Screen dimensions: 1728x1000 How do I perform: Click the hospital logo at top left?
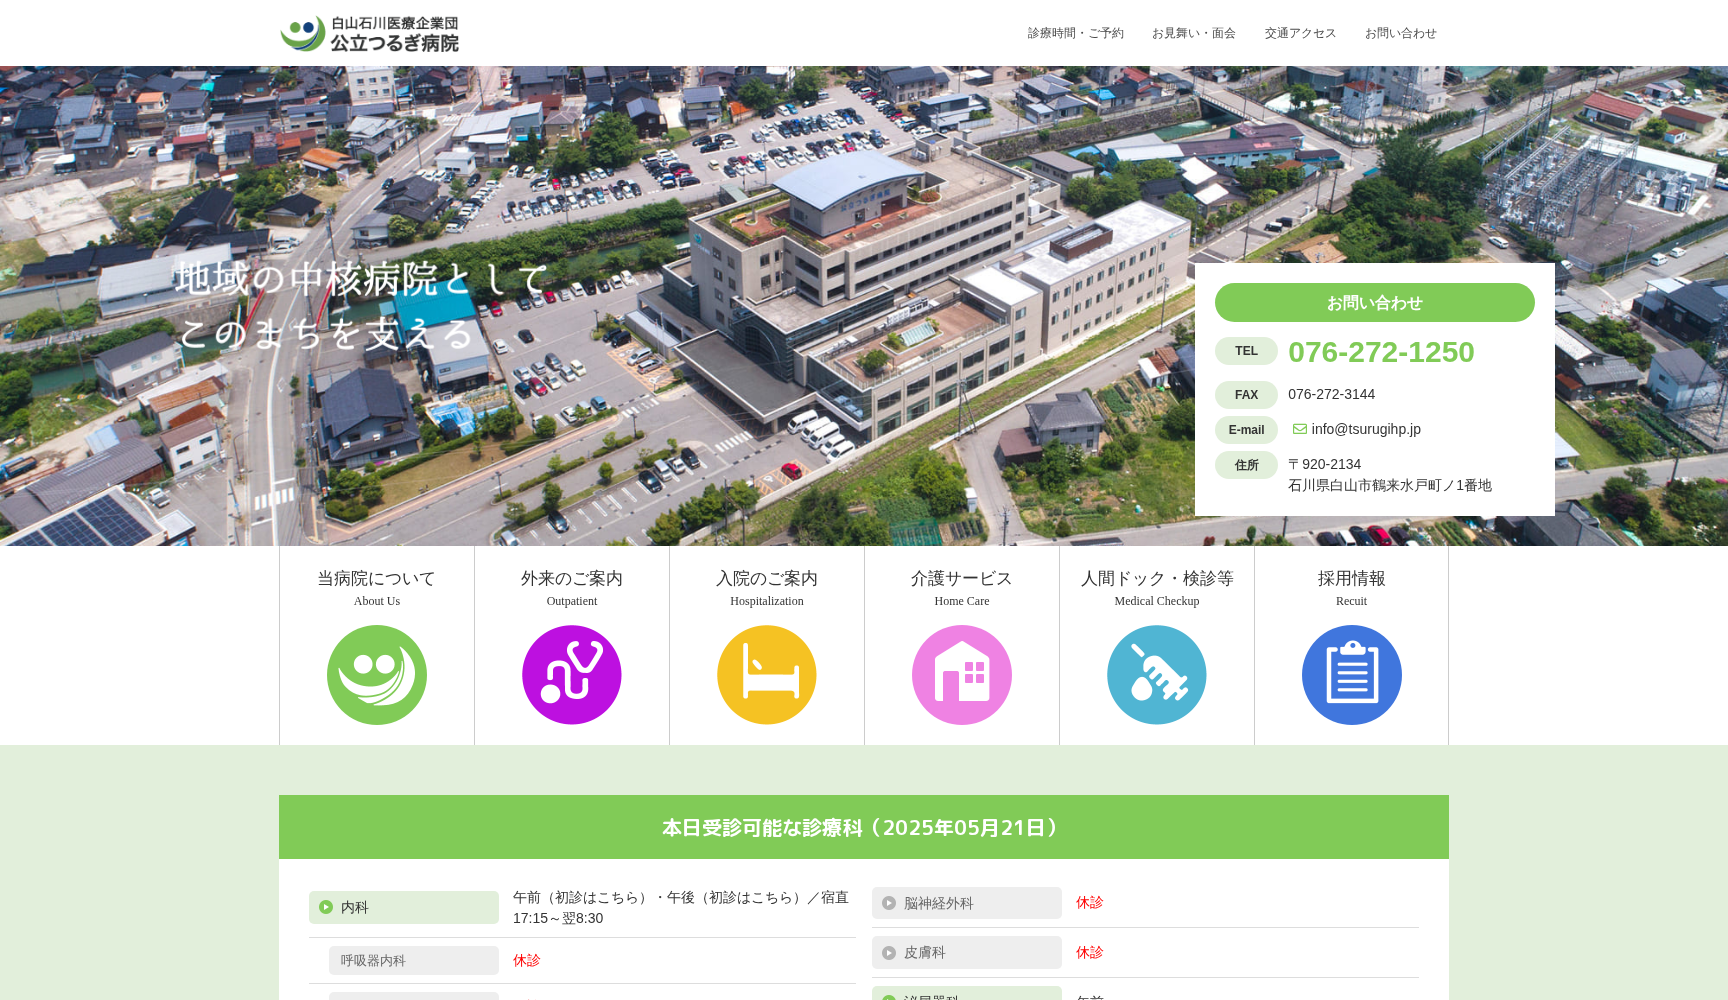click(370, 33)
